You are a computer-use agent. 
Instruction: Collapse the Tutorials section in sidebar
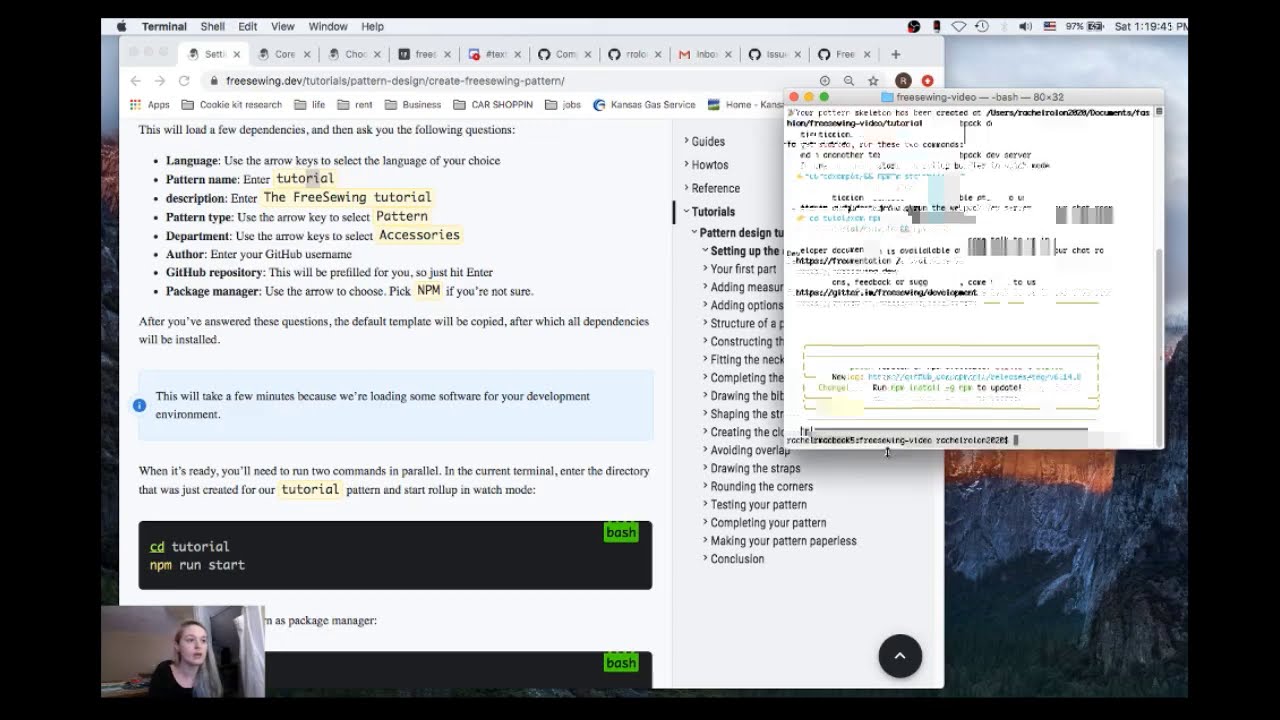[x=712, y=211]
